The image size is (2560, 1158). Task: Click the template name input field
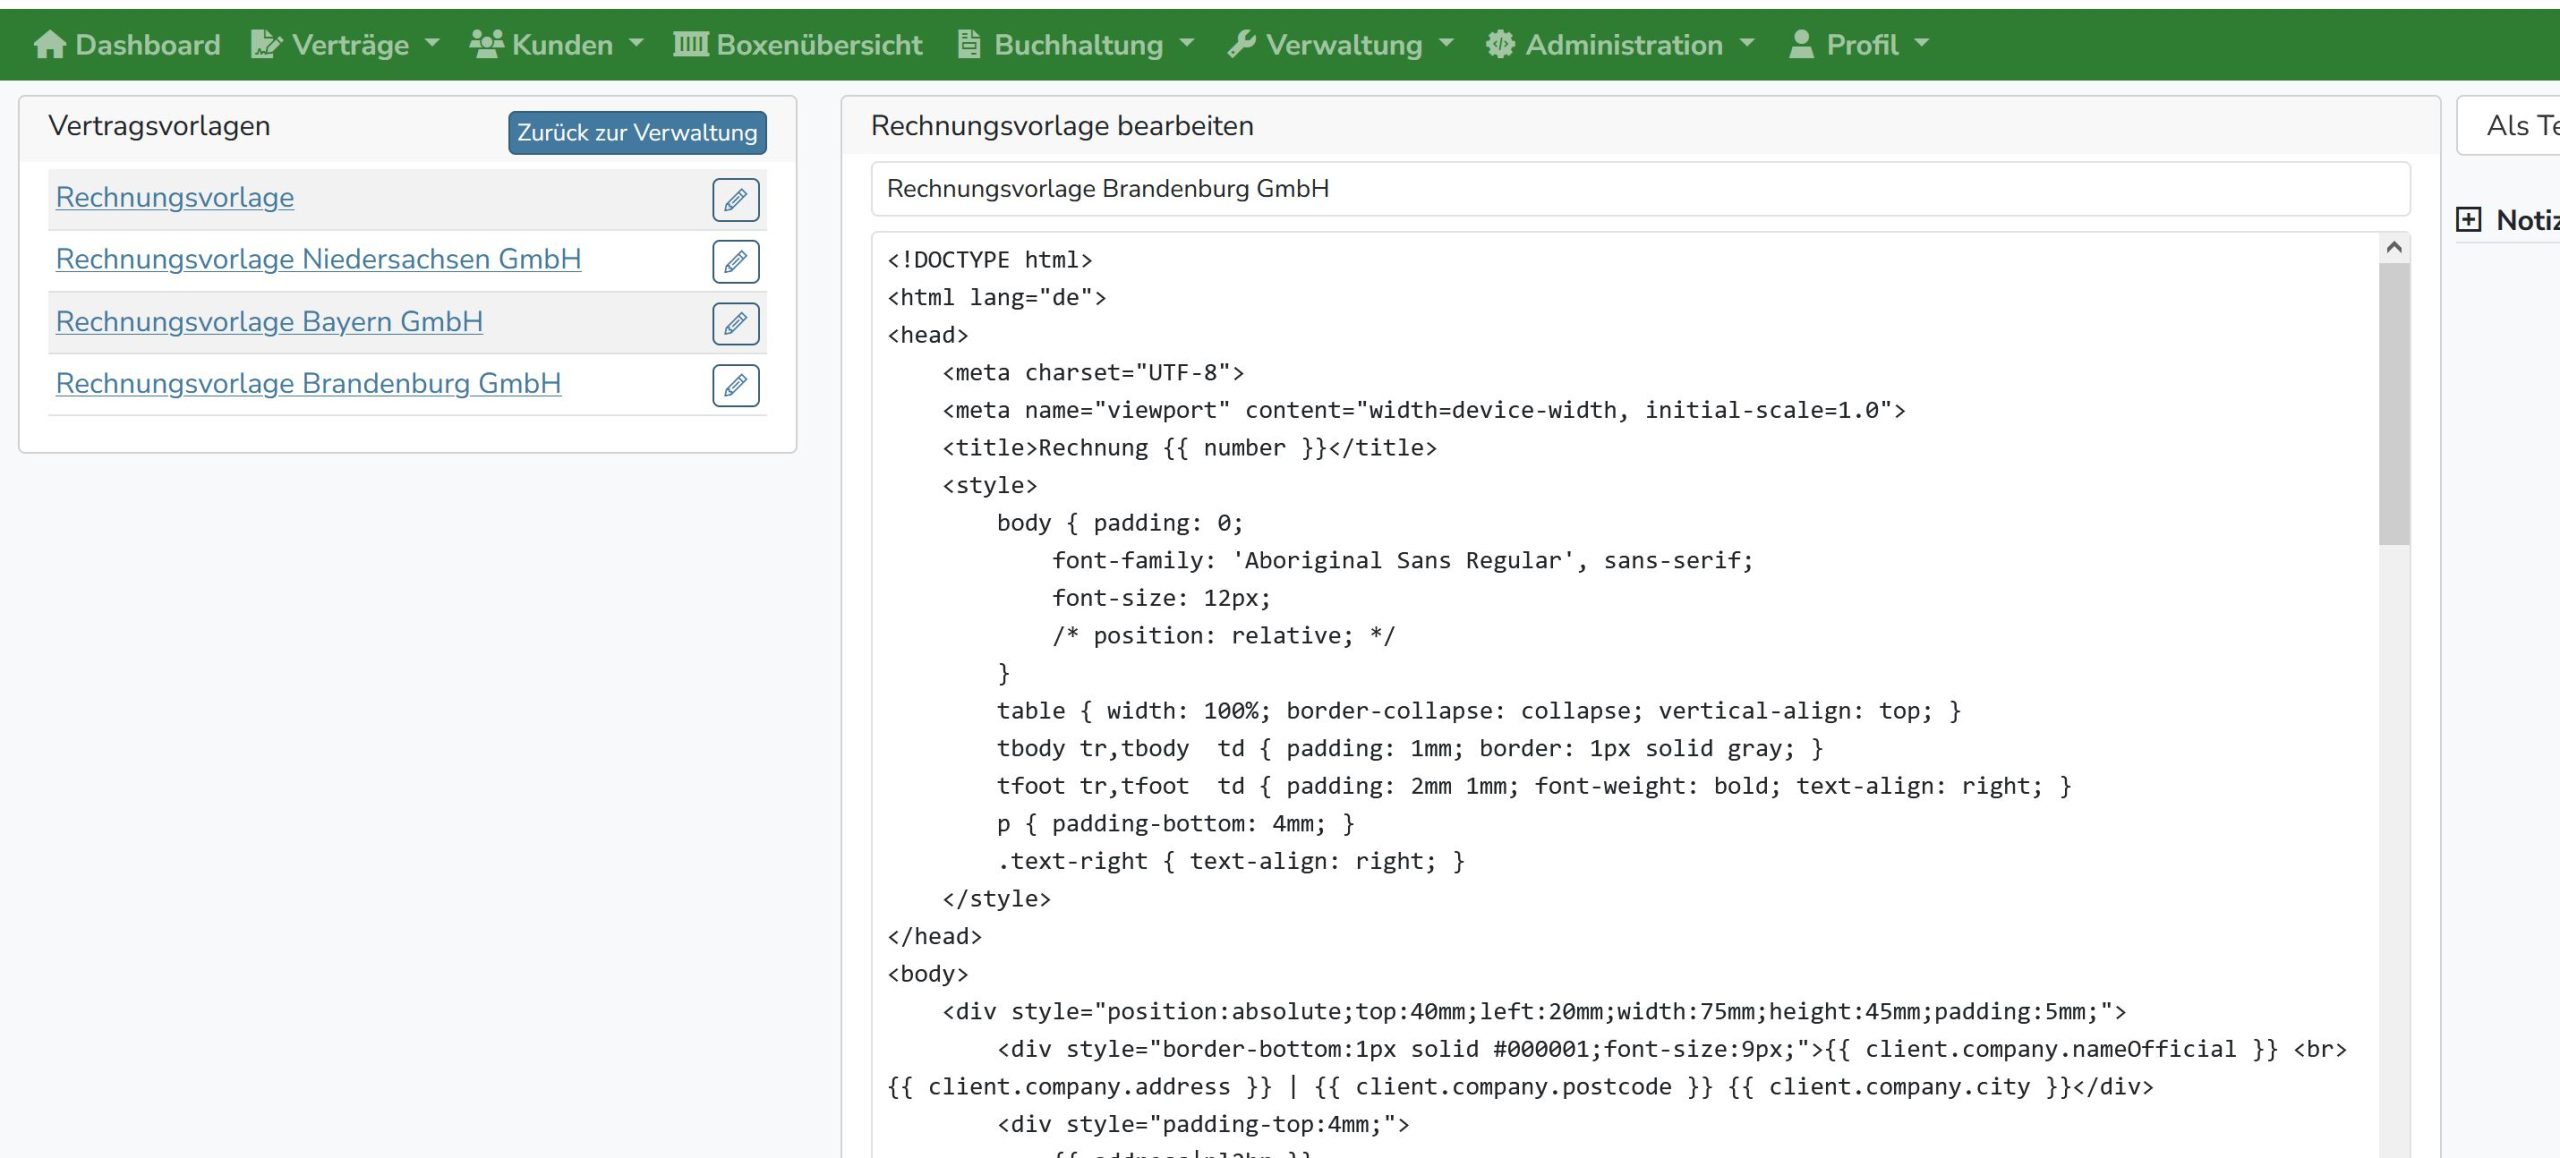click(1640, 188)
